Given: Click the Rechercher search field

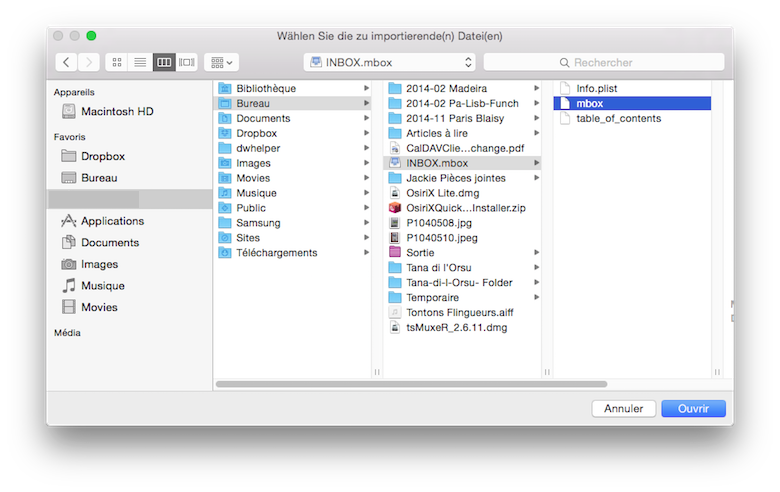Looking at the screenshot, I should click(x=604, y=62).
